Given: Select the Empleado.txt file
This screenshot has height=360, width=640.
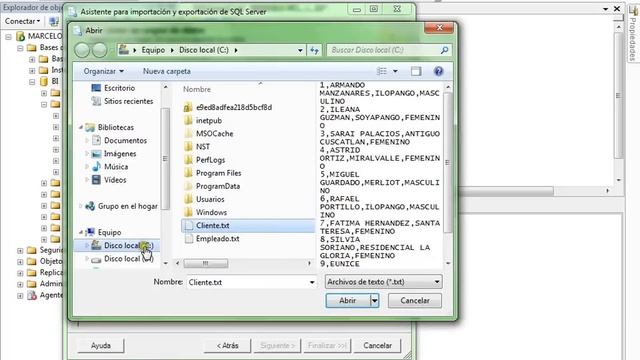Looking at the screenshot, I should [217, 239].
